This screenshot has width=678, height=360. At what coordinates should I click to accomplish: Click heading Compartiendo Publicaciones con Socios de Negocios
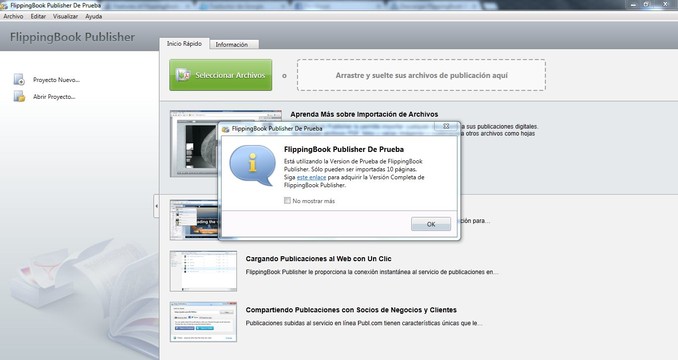351,310
